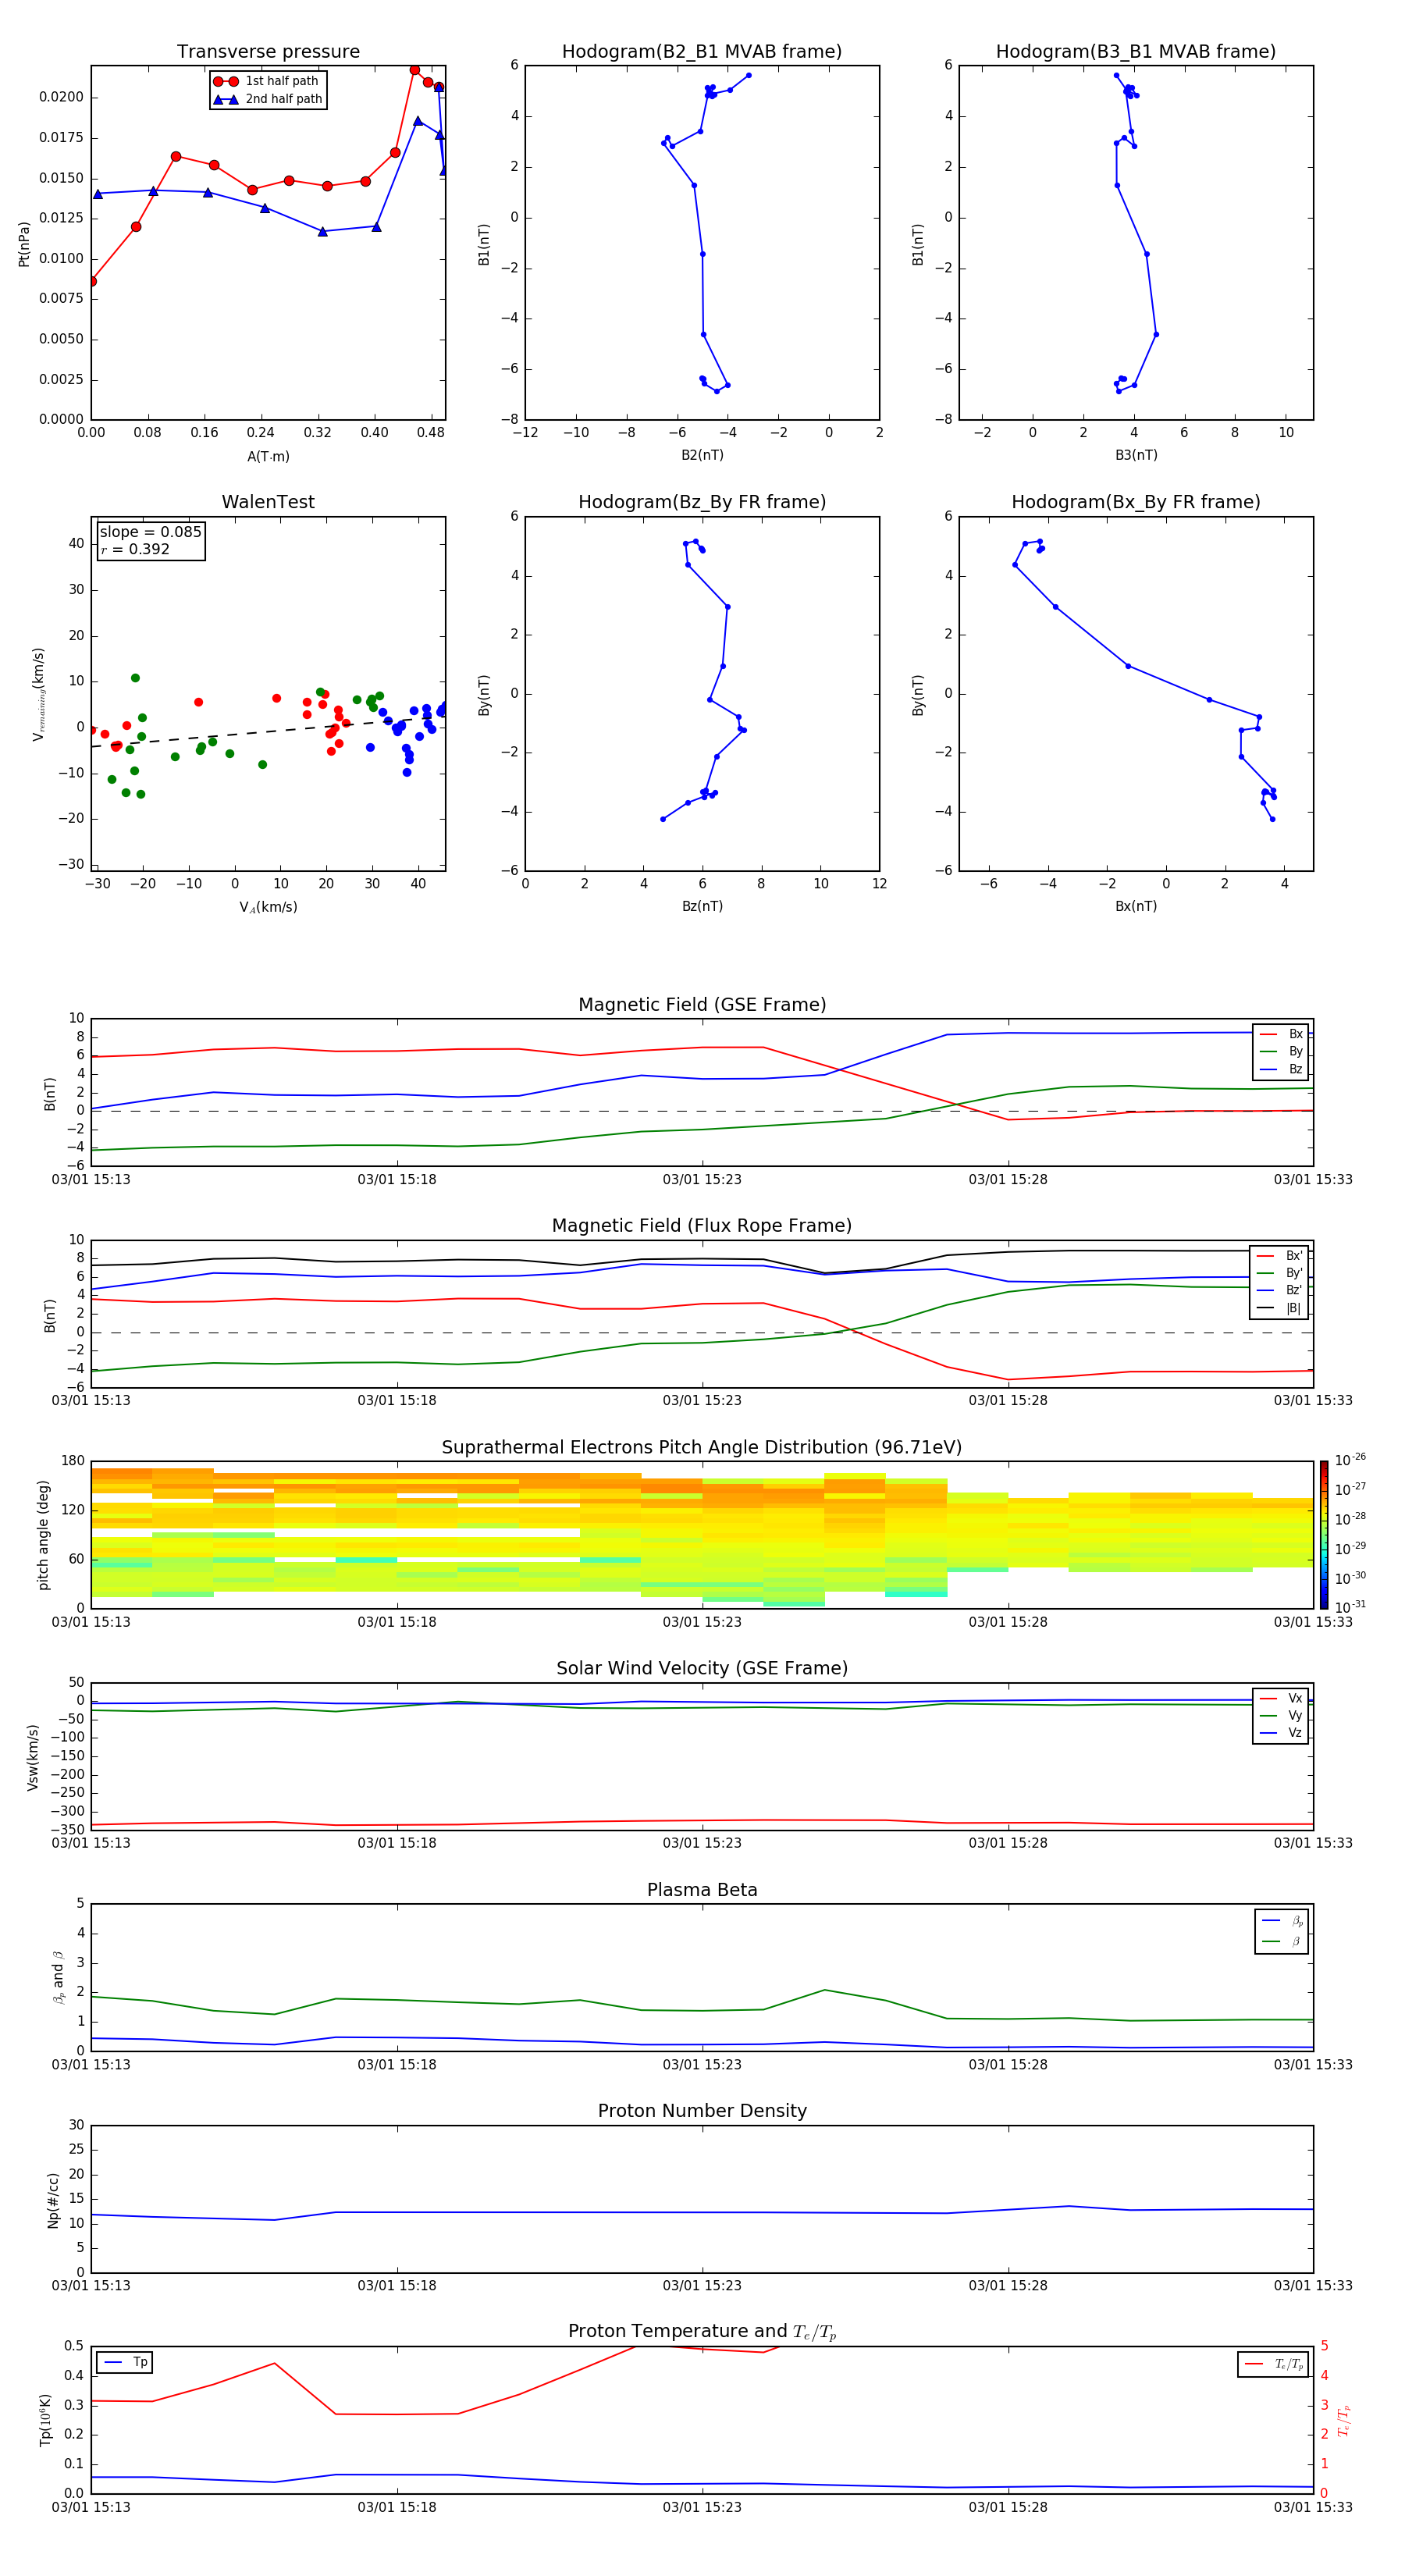
Task: Click the 'Solar Wind Velocity (GSE Frame)' title
Action: pyautogui.click(x=702, y=1668)
